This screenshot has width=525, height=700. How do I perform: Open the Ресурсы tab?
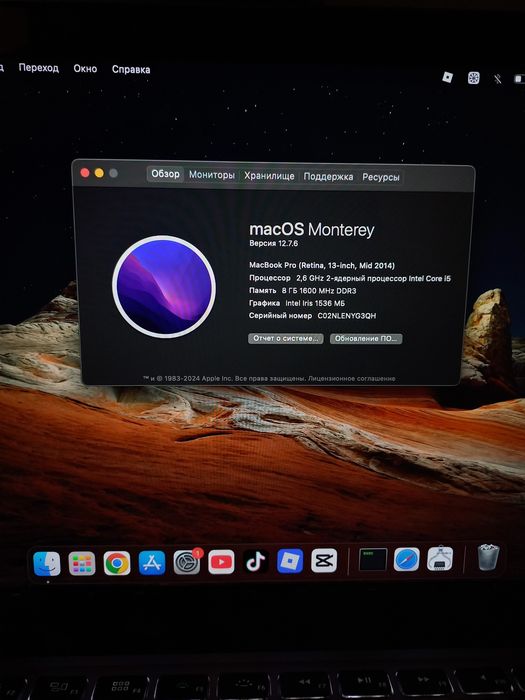(x=380, y=177)
